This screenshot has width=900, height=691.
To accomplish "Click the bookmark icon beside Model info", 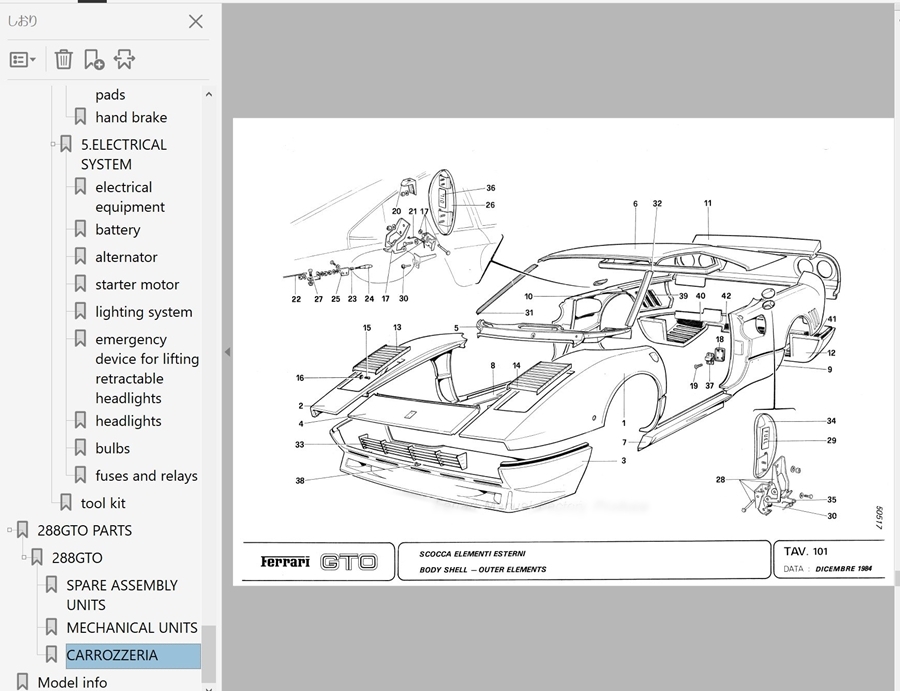I will 22,682.
